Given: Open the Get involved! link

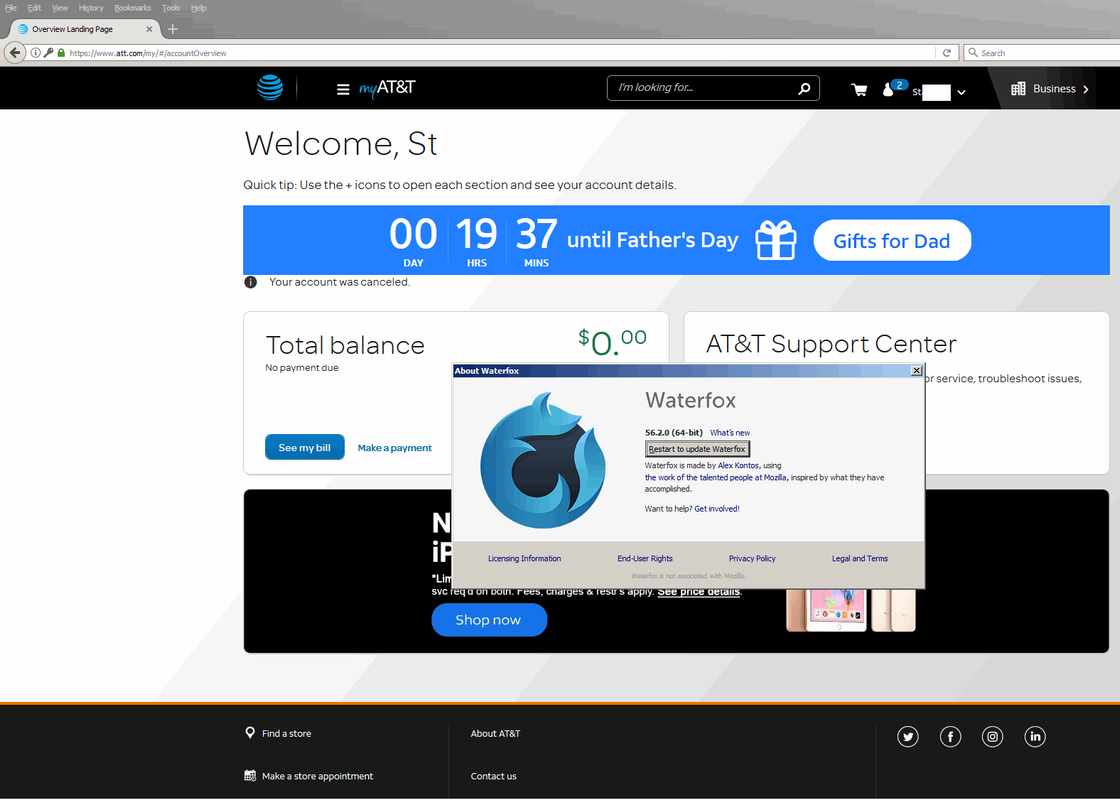Looking at the screenshot, I should [x=716, y=509].
